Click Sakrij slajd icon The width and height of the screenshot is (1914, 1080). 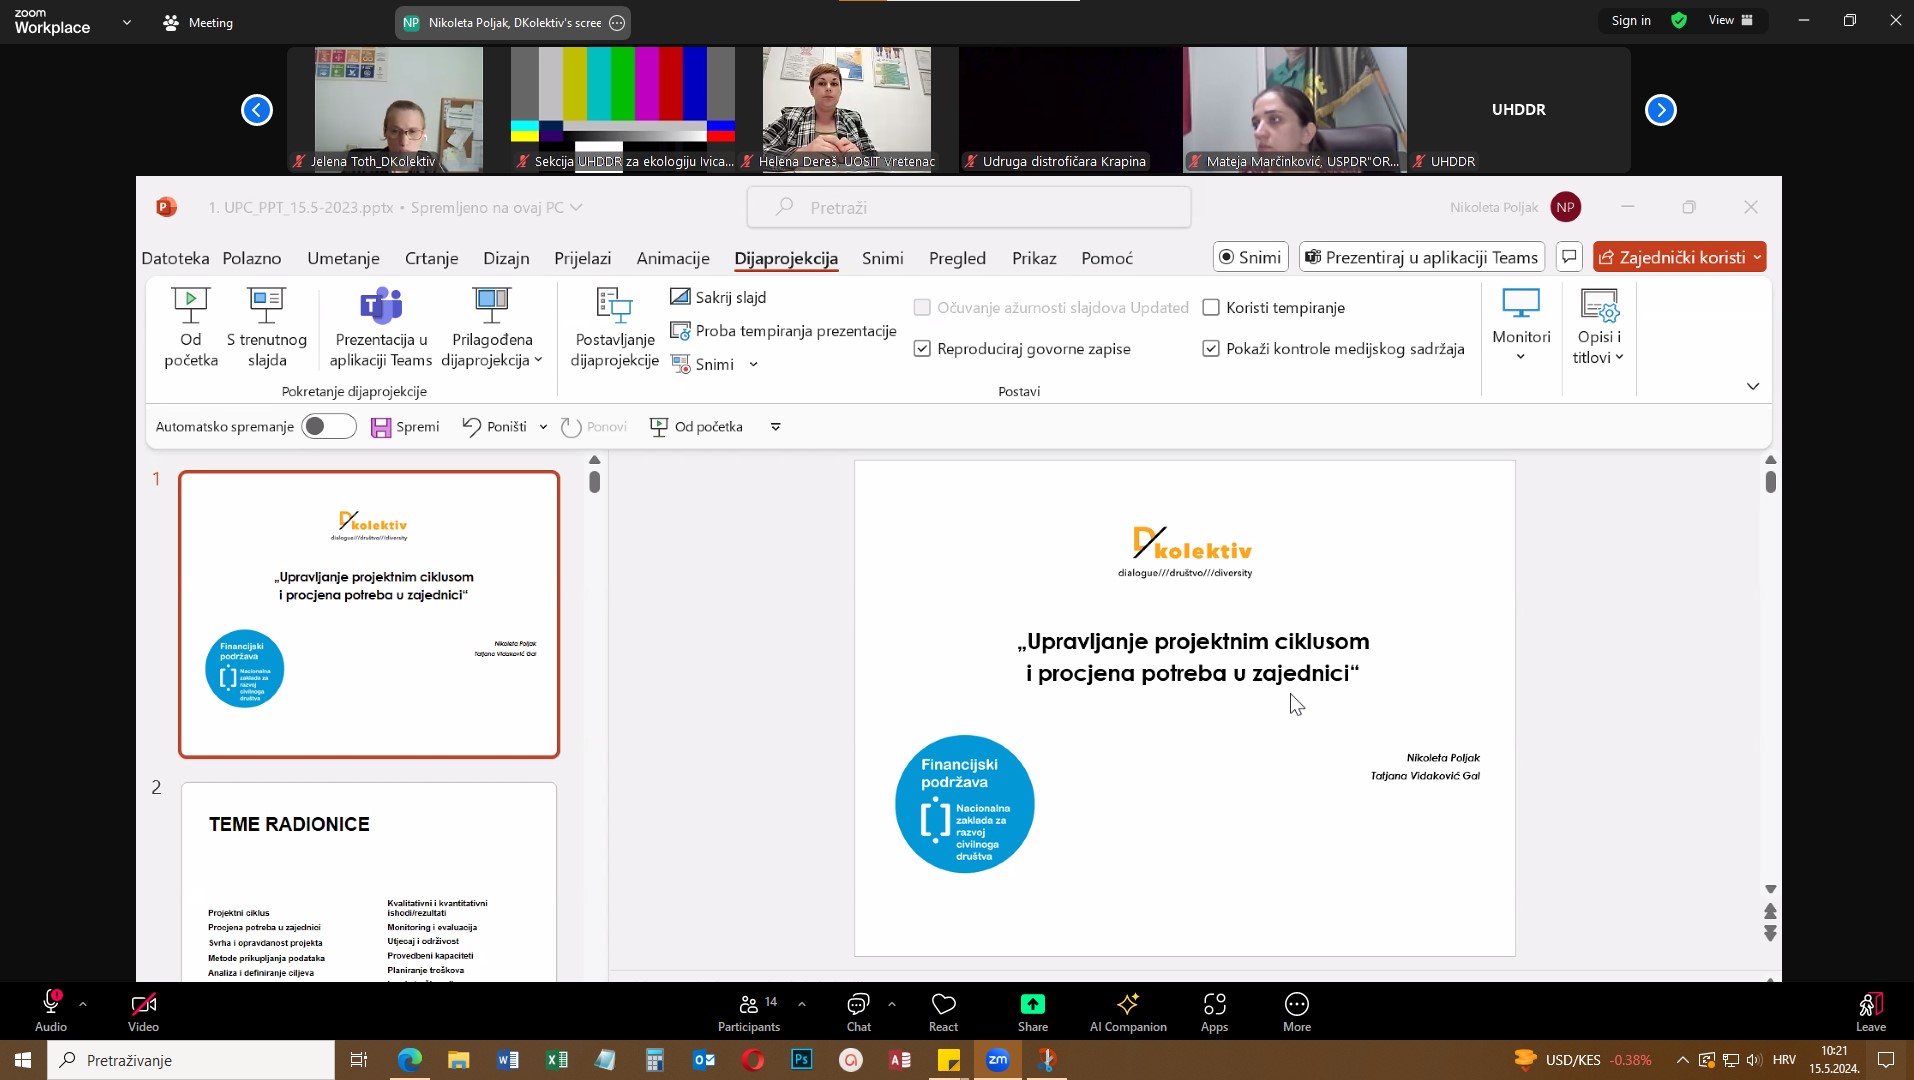681,297
